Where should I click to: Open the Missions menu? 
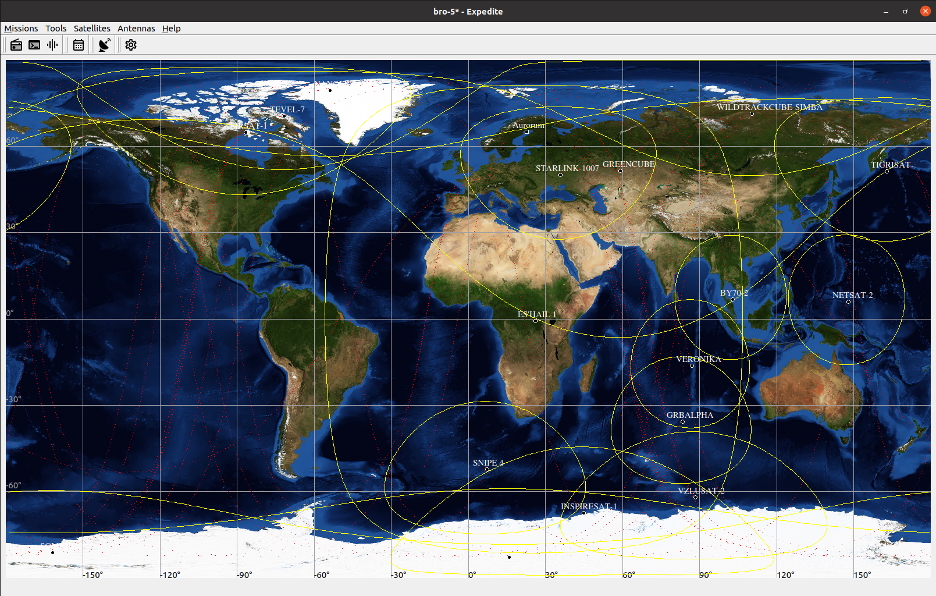(x=21, y=28)
